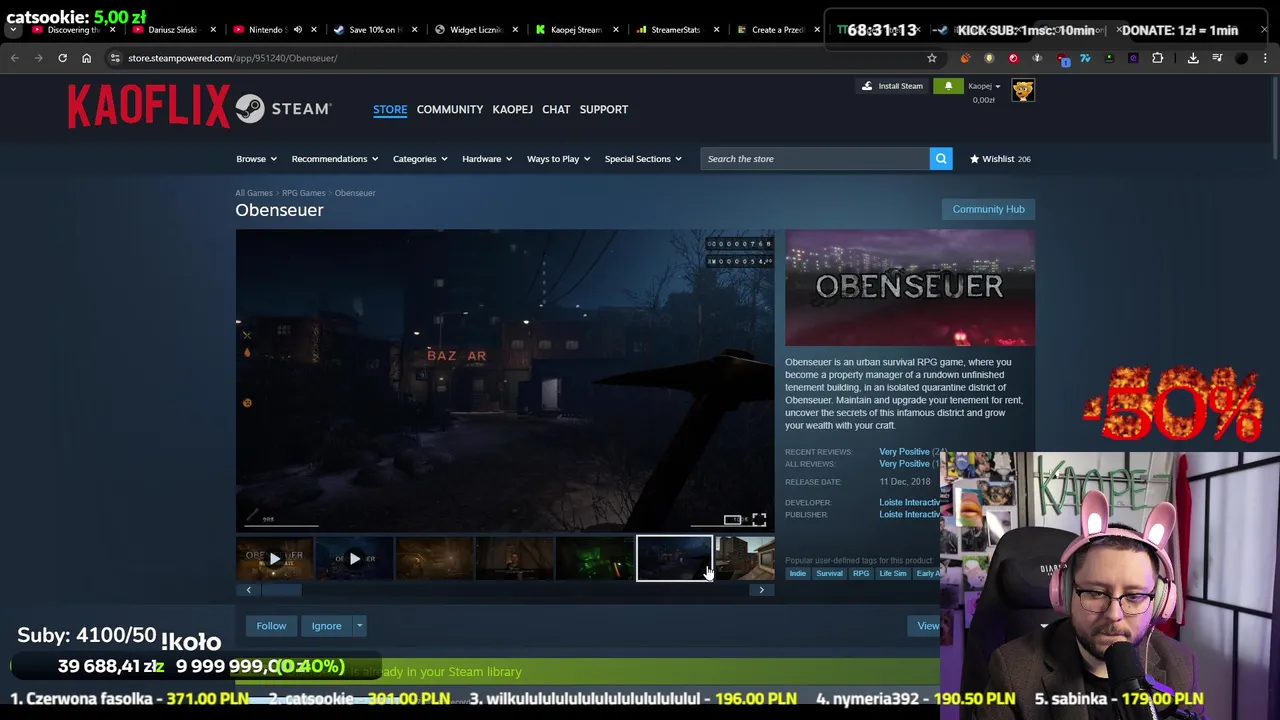Open the Kaopej account dropdown
The image size is (1280, 720).
[x=983, y=86]
